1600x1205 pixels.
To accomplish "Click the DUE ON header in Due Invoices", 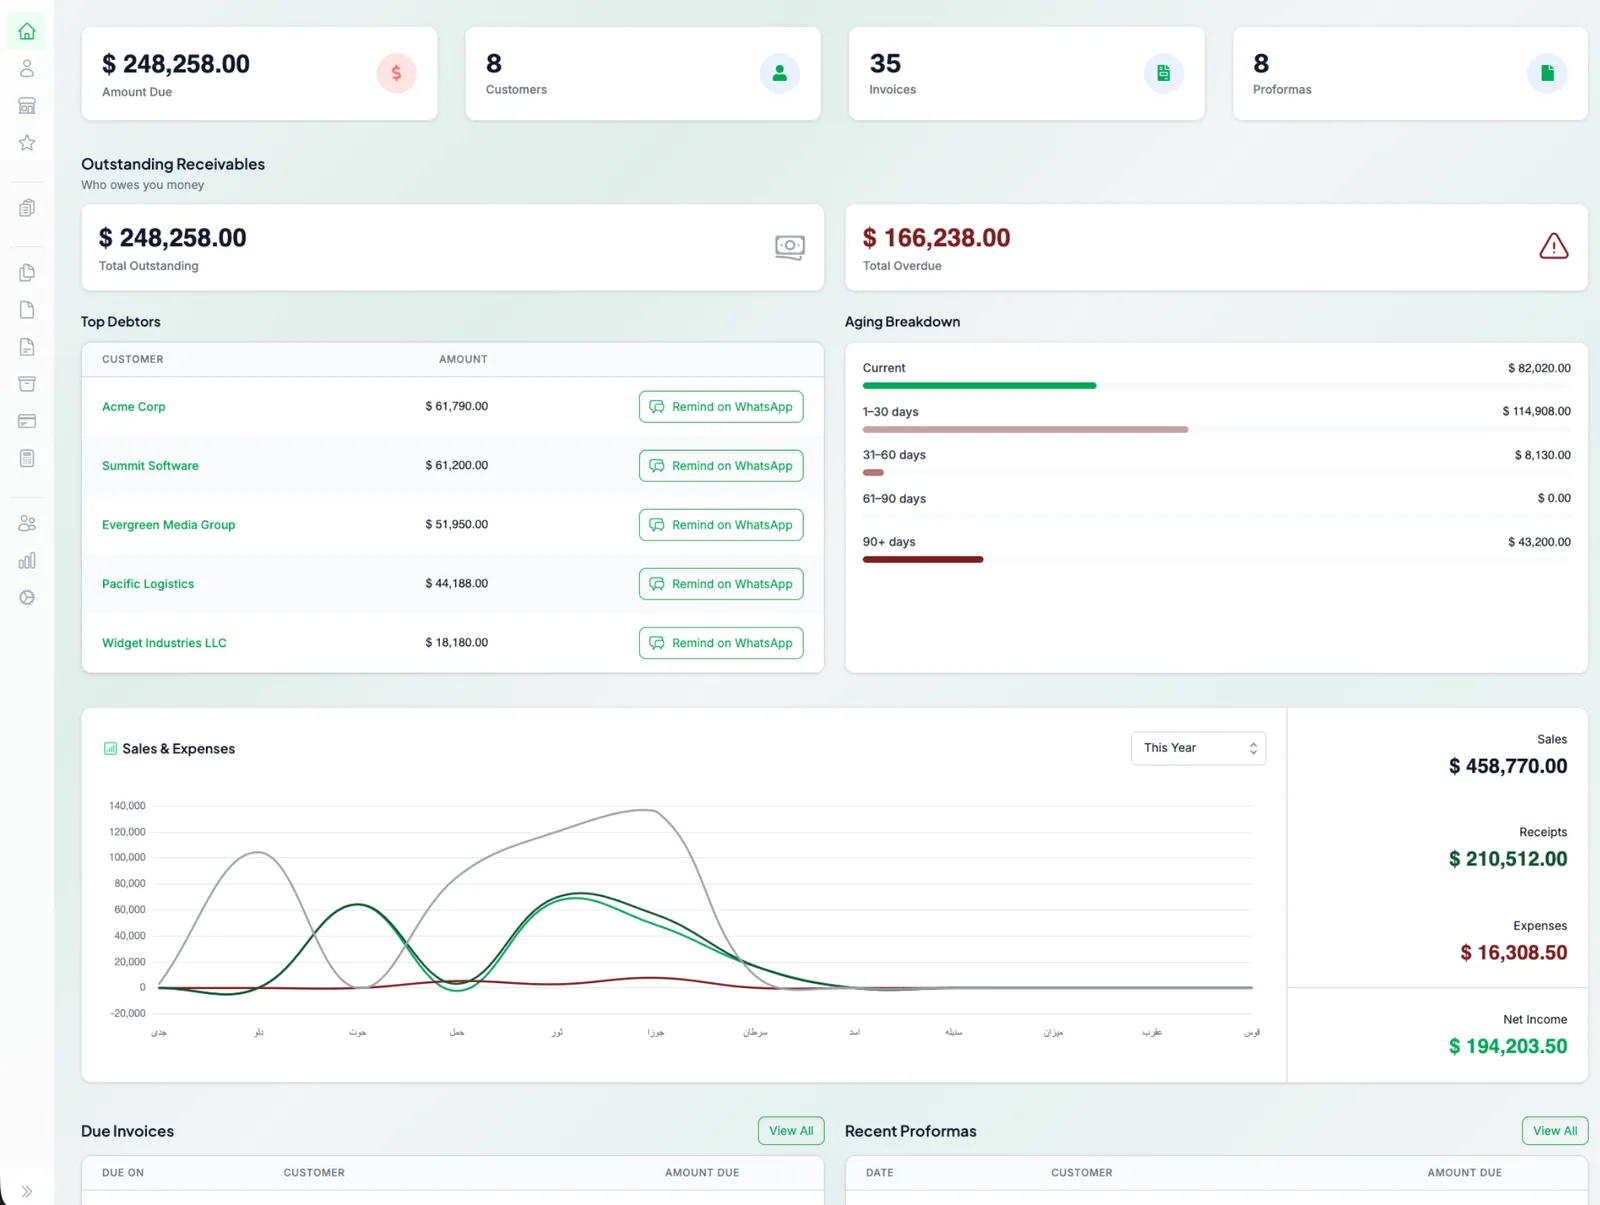I will tap(123, 1173).
